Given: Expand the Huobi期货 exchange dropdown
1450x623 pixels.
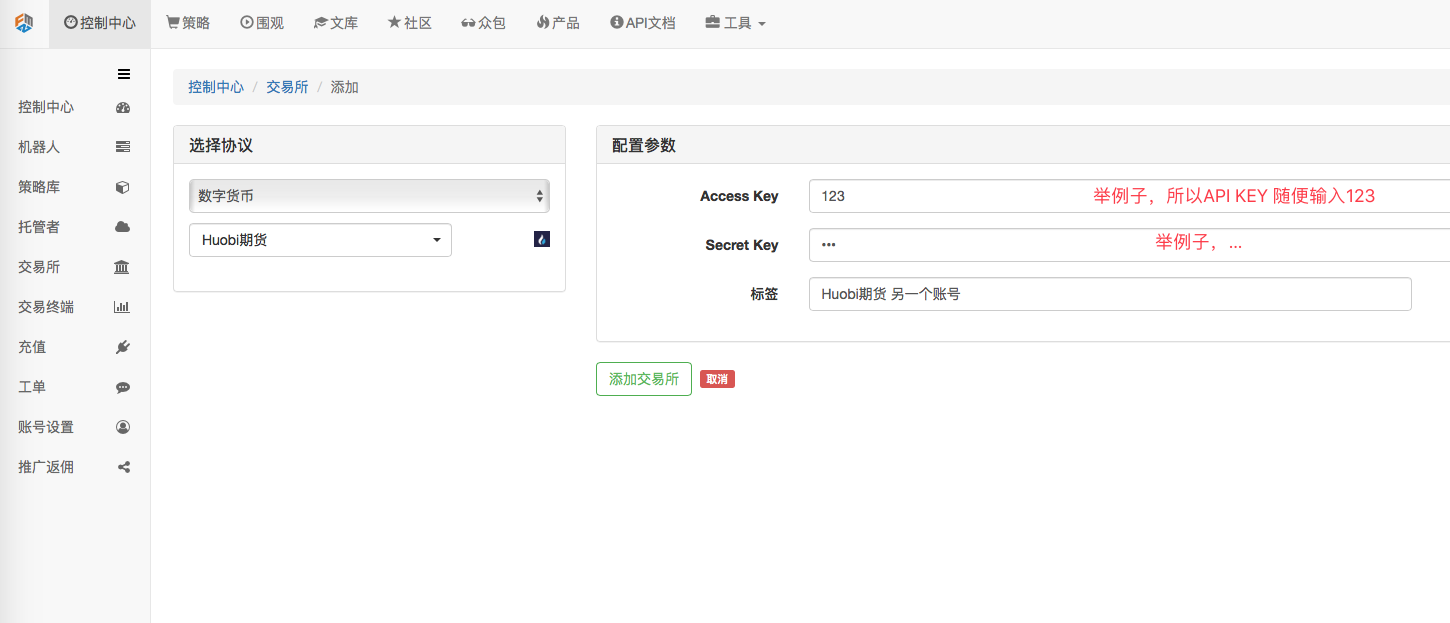Looking at the screenshot, I should 320,240.
